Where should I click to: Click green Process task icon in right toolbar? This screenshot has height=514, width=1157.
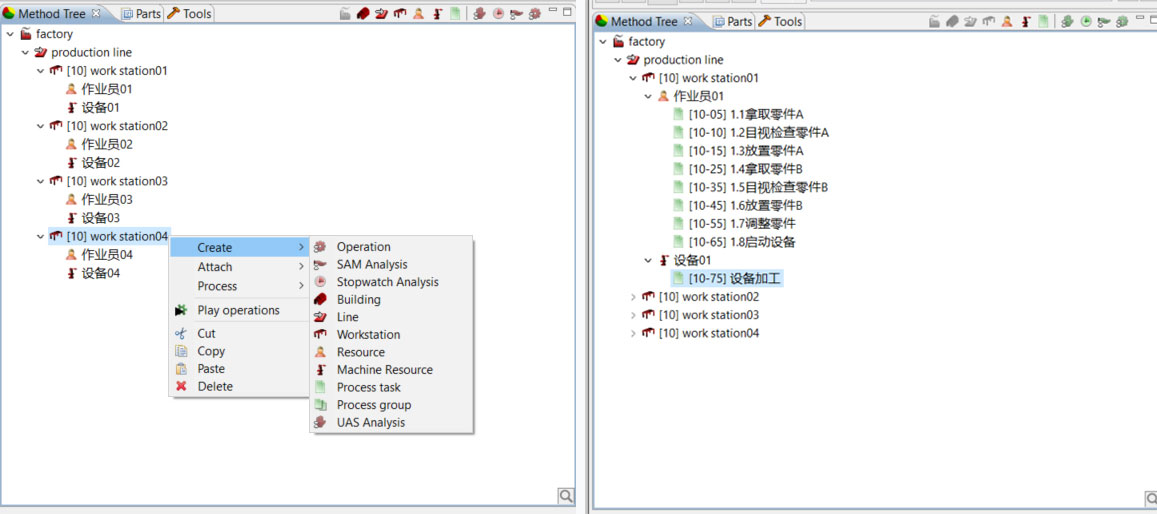tap(1043, 21)
